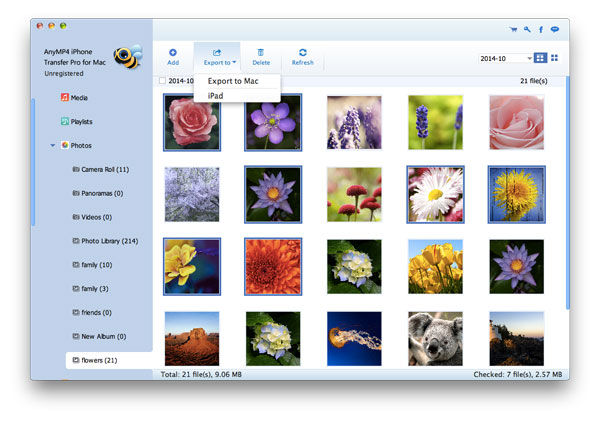Toggle the 2014-10 group checkbox
The width and height of the screenshot is (600, 422).
(163, 81)
